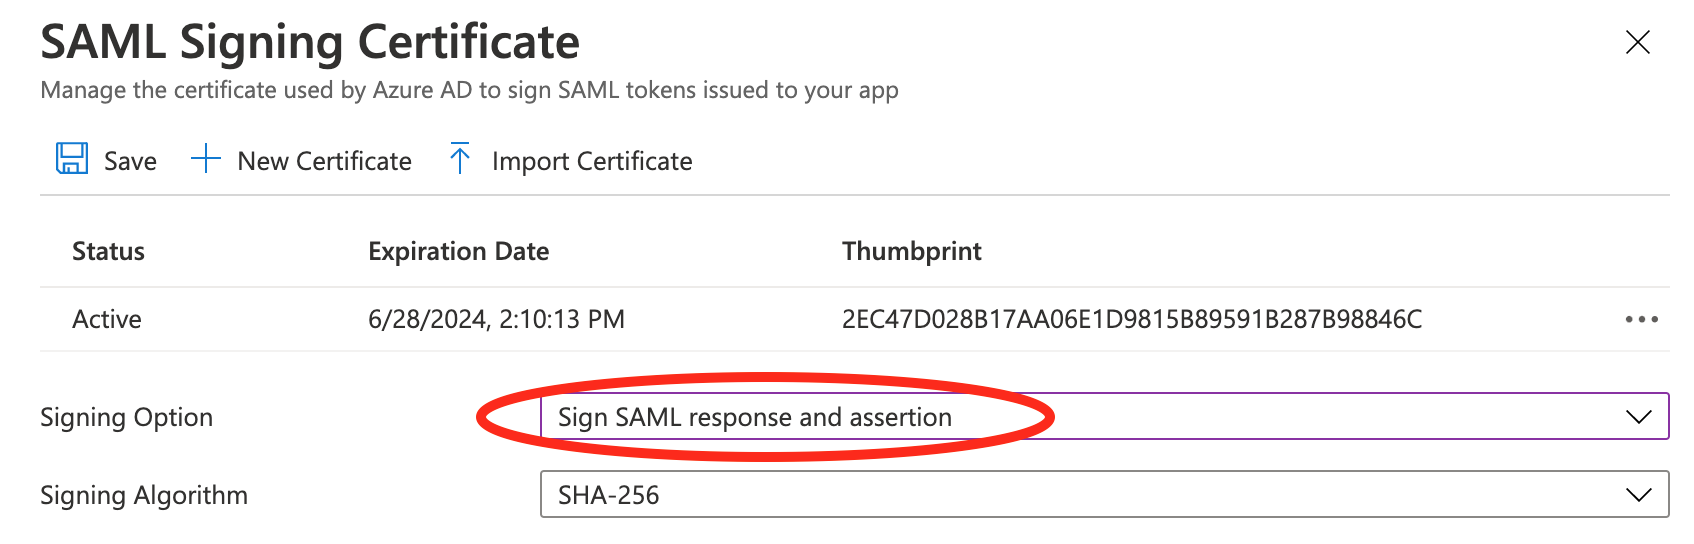Viewport: 1694px width, 544px height.
Task: Click the 6/28/2024 expiration date cell
Action: pos(496,319)
